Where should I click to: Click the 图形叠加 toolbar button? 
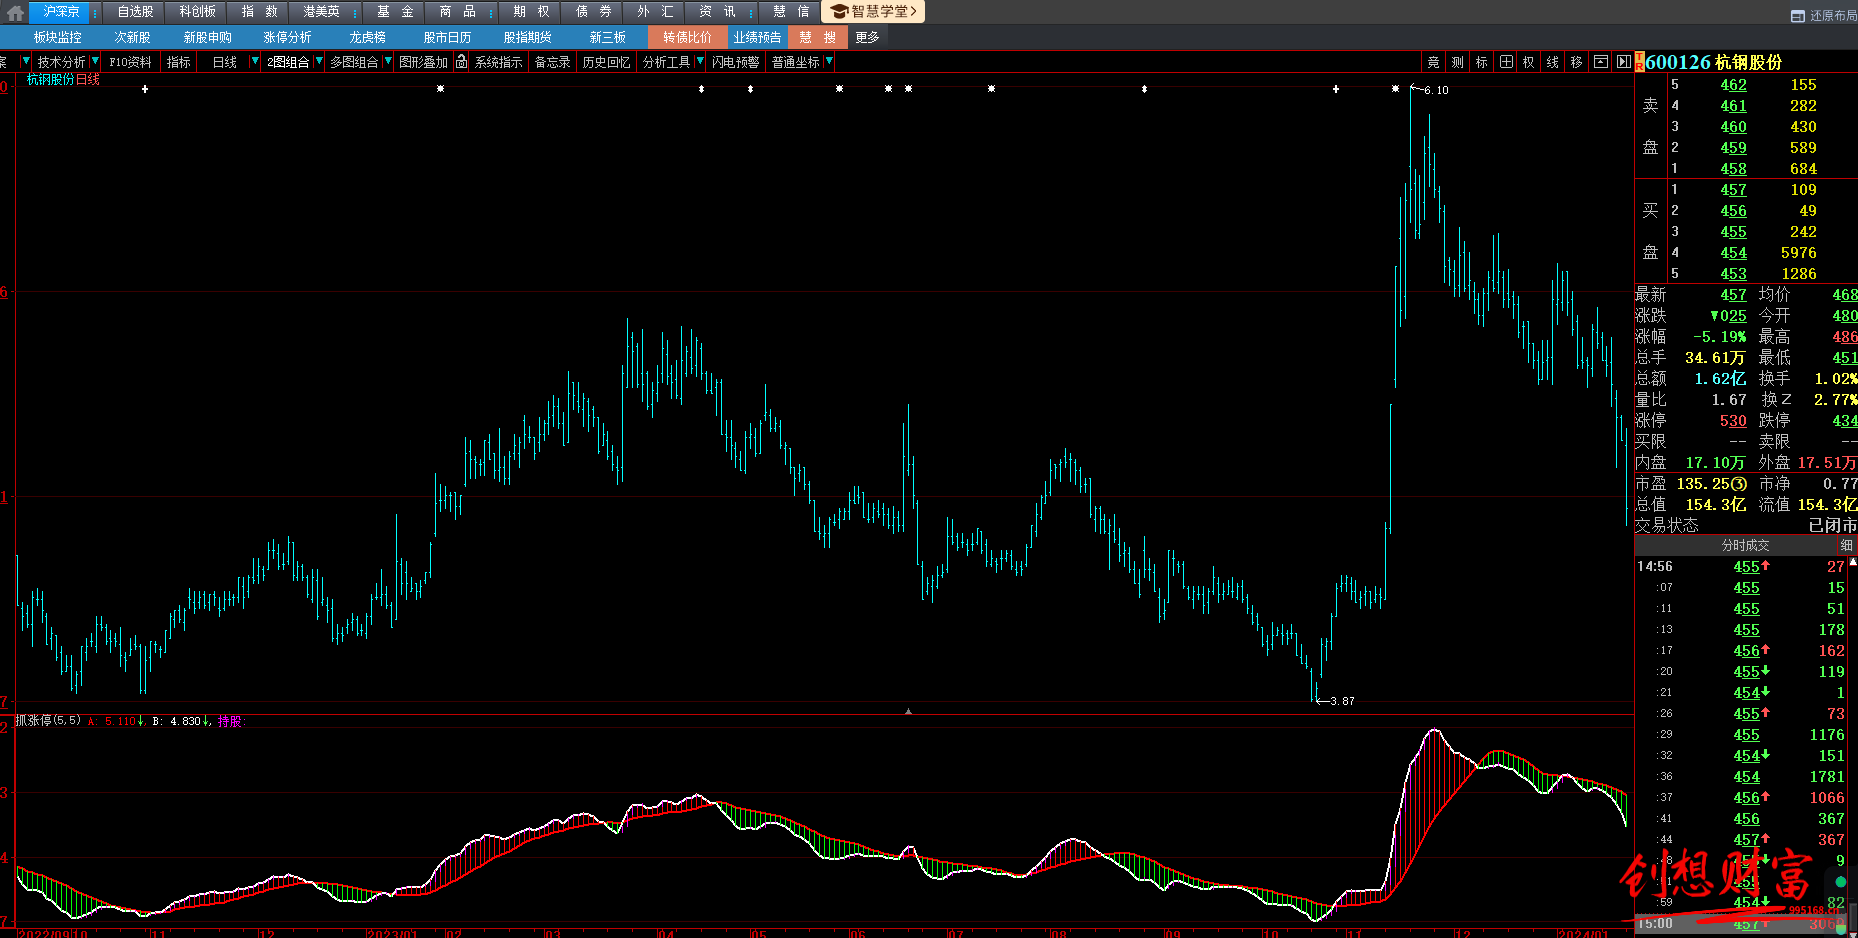click(423, 62)
